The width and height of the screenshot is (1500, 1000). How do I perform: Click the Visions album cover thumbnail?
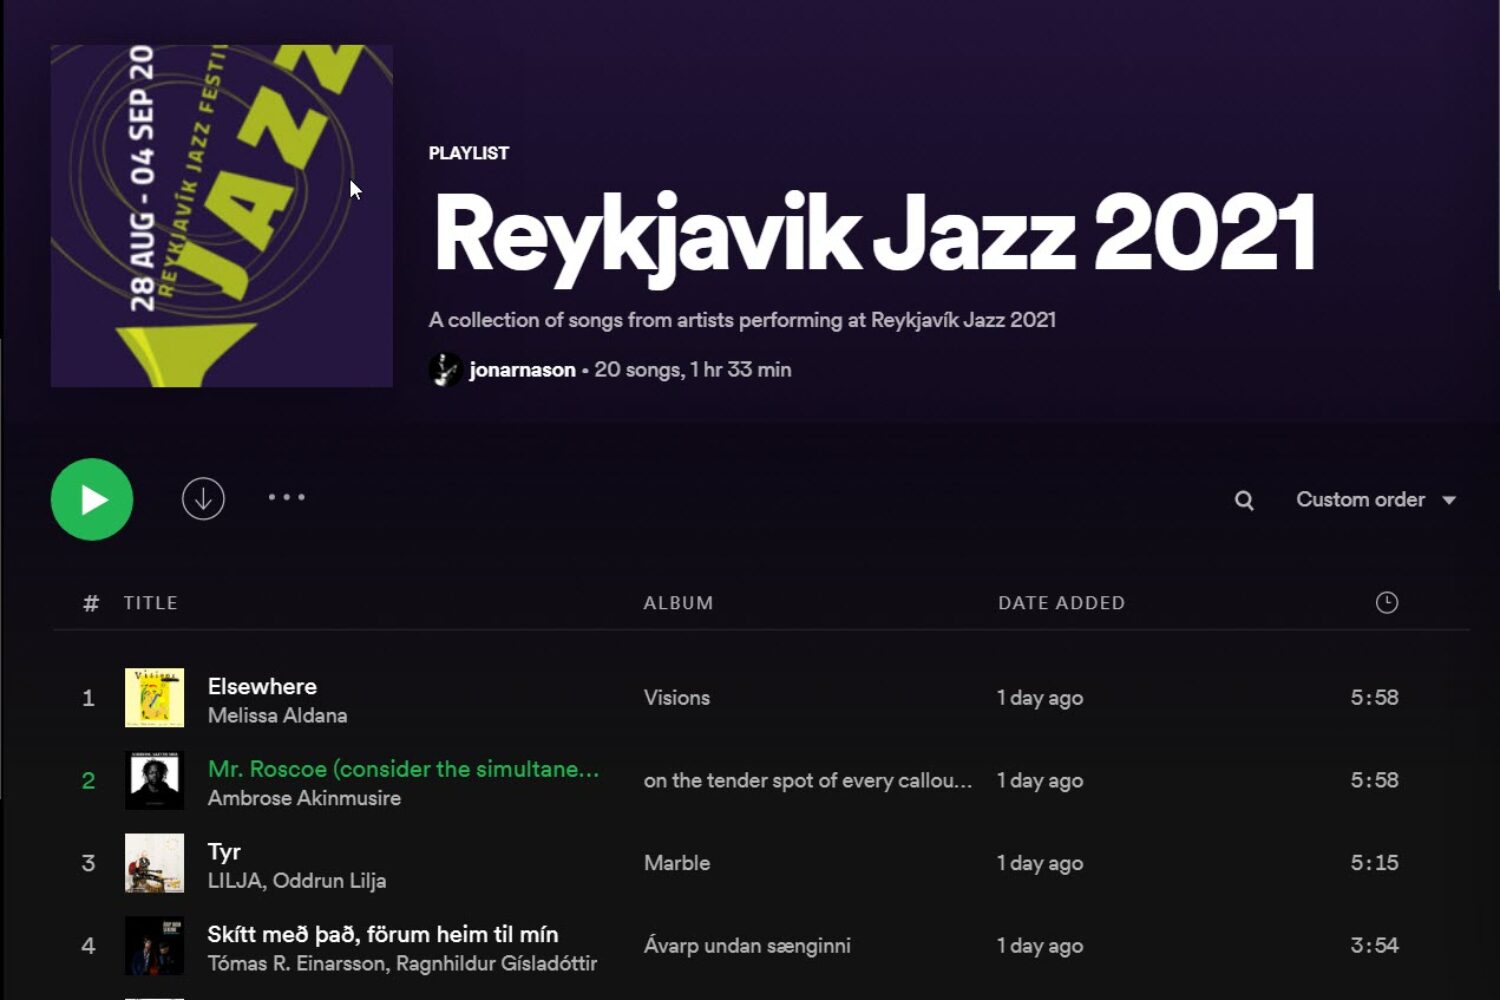154,698
